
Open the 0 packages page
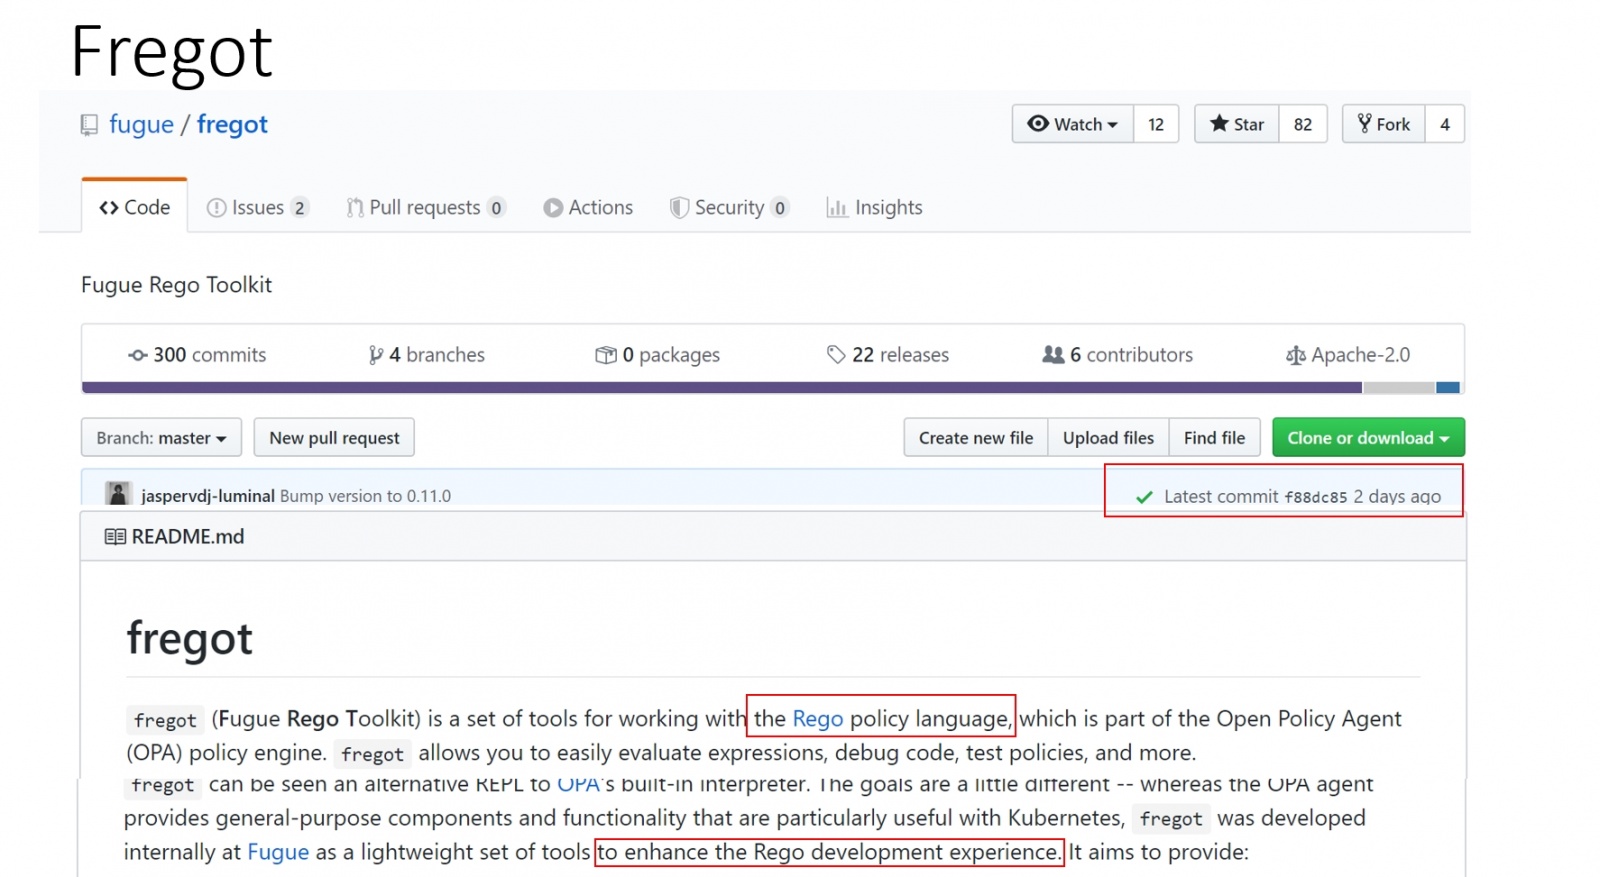(658, 355)
